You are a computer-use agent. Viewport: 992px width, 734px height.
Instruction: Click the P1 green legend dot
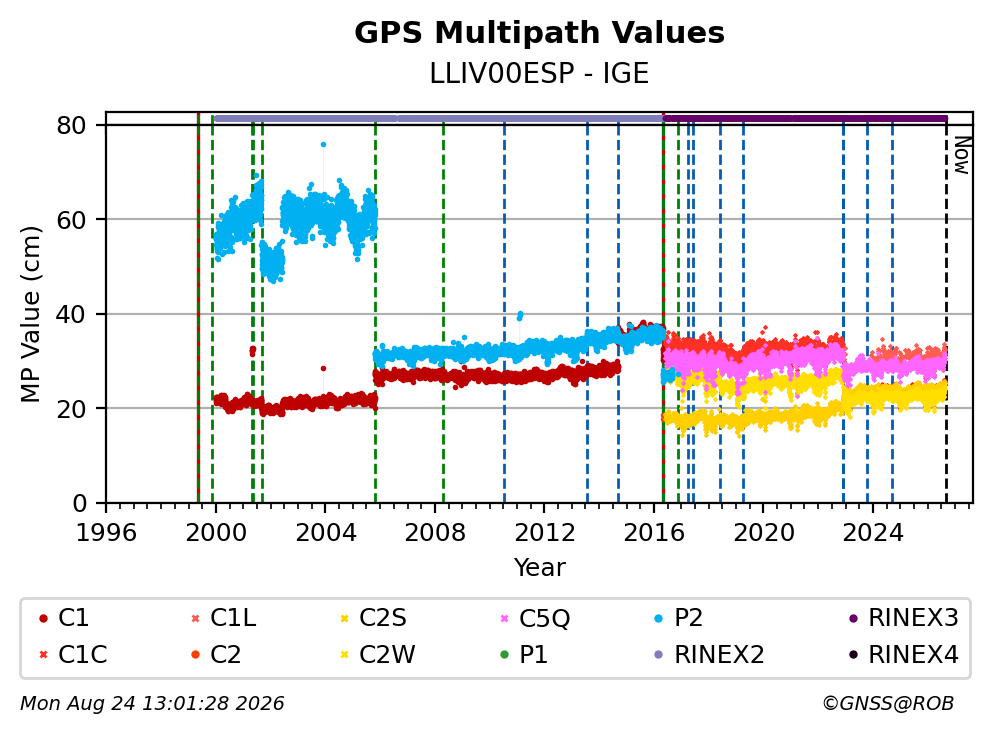tap(504, 654)
